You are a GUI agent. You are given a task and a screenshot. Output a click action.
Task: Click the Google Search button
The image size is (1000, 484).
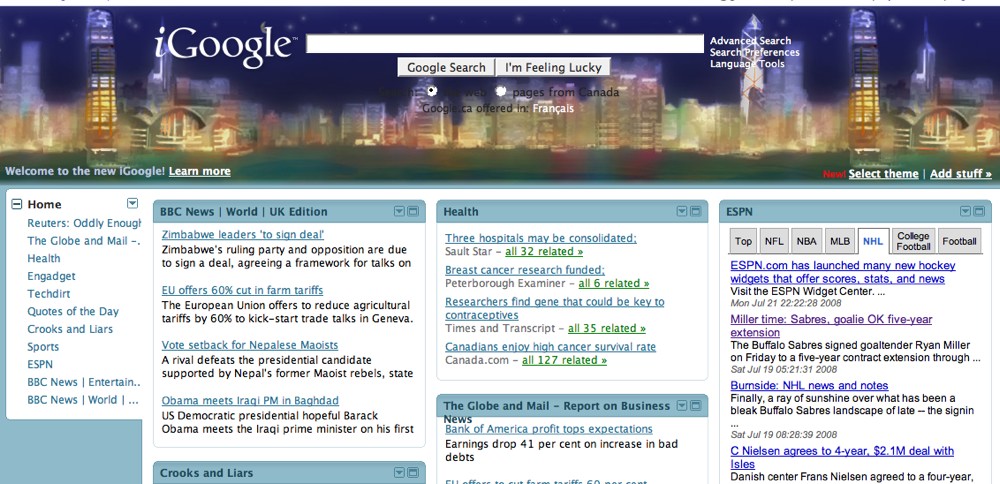446,68
